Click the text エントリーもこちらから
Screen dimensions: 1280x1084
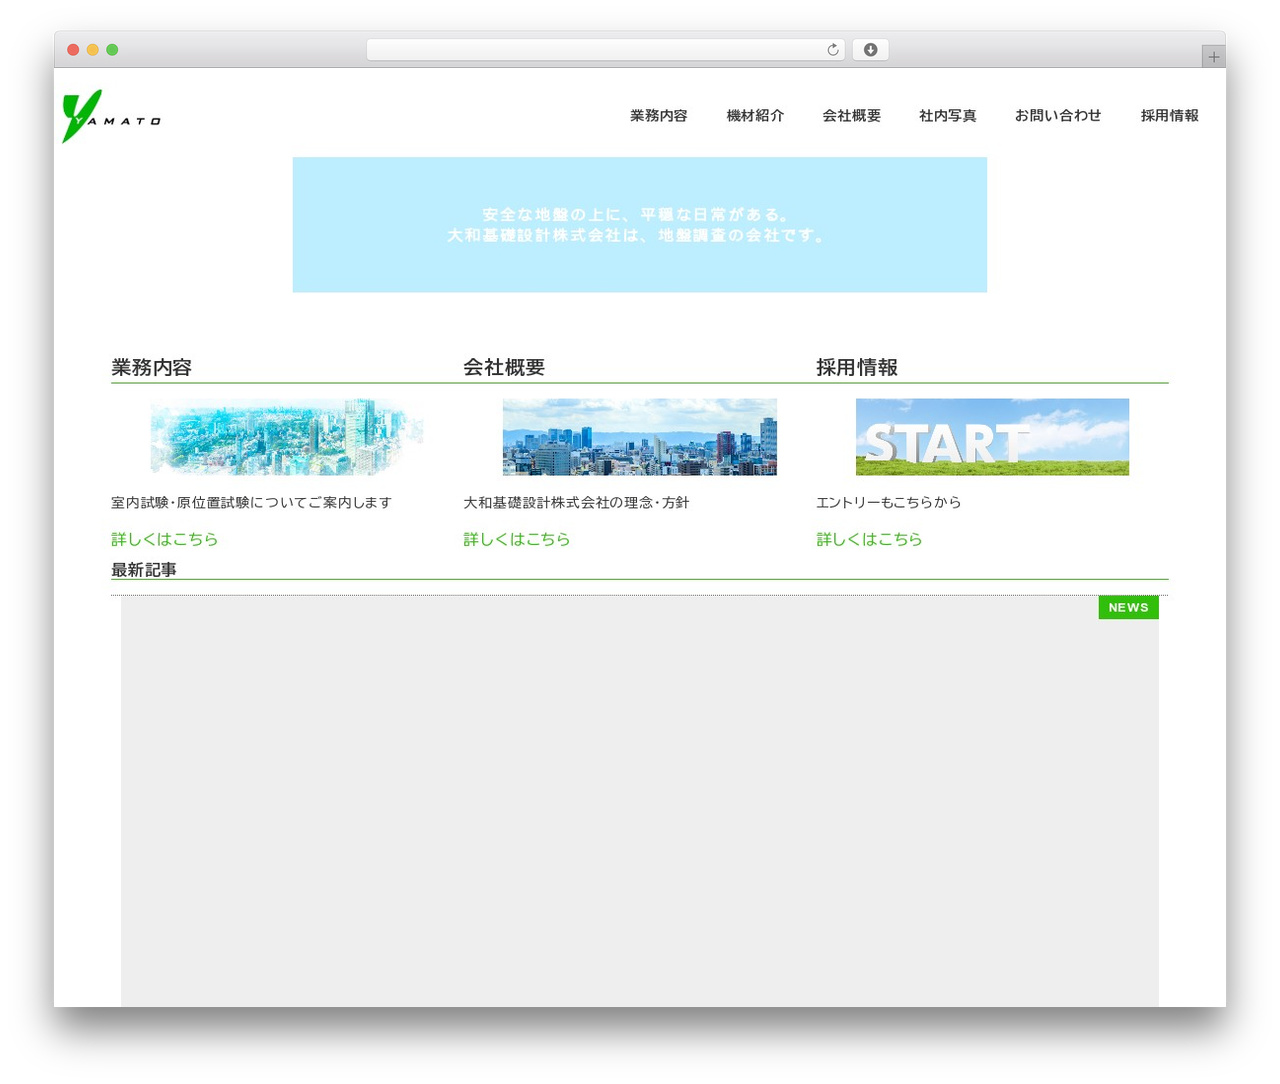click(889, 503)
